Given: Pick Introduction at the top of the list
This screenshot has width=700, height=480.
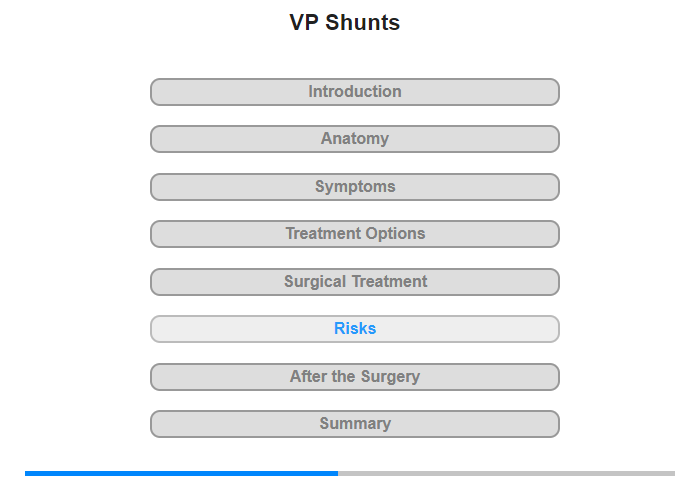Looking at the screenshot, I should [354, 92].
